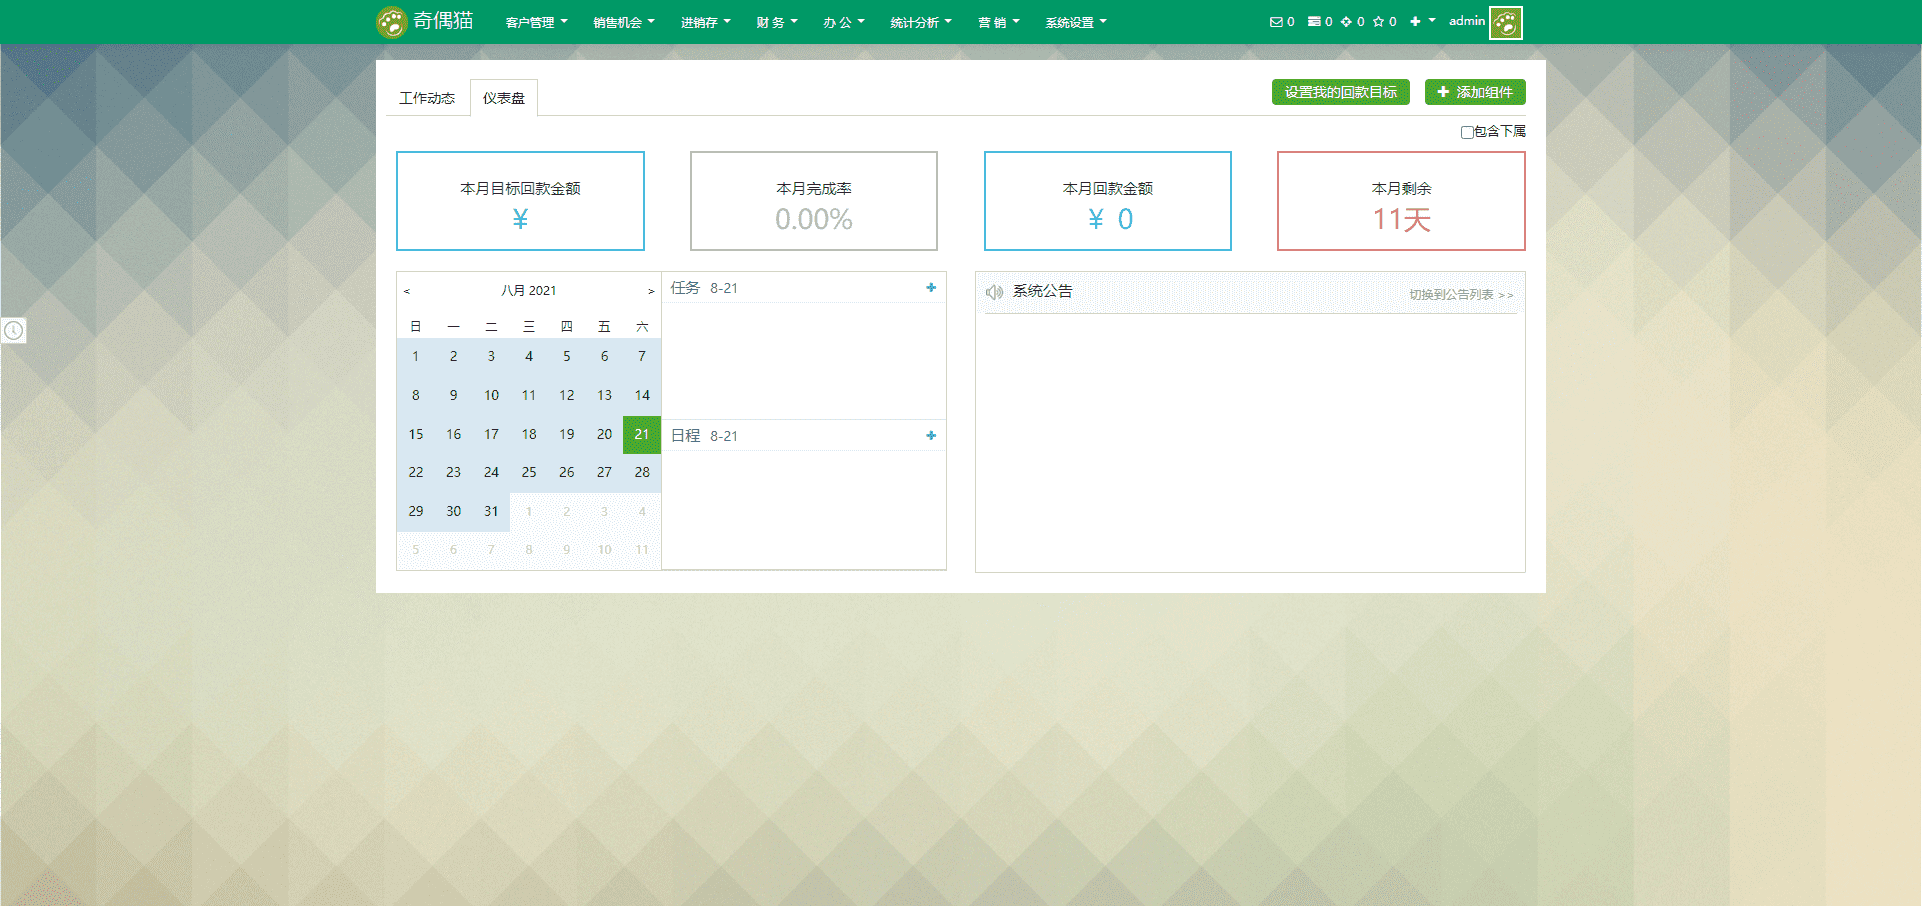Open the 系统设置 dropdown menu

[x=1076, y=22]
